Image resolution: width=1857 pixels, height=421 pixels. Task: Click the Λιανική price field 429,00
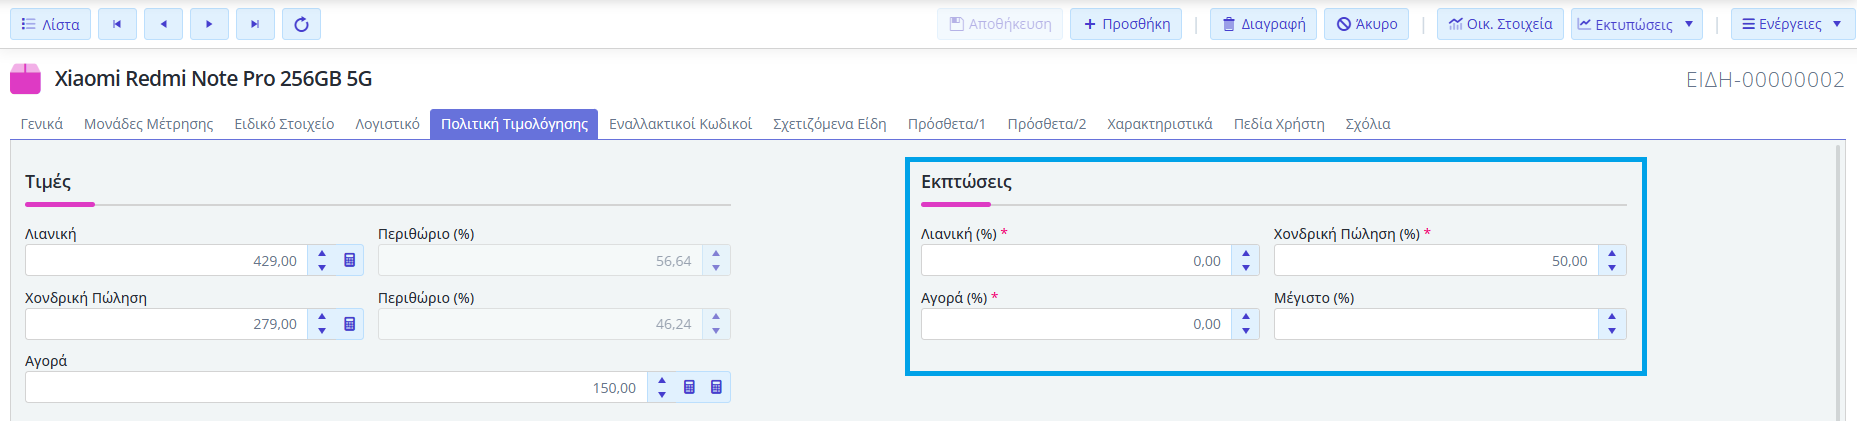pyautogui.click(x=166, y=260)
